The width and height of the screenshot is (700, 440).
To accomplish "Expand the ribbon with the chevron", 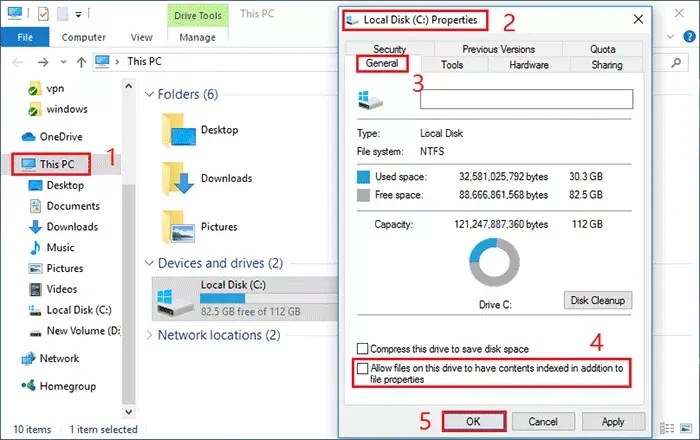I will pyautogui.click(x=671, y=37).
